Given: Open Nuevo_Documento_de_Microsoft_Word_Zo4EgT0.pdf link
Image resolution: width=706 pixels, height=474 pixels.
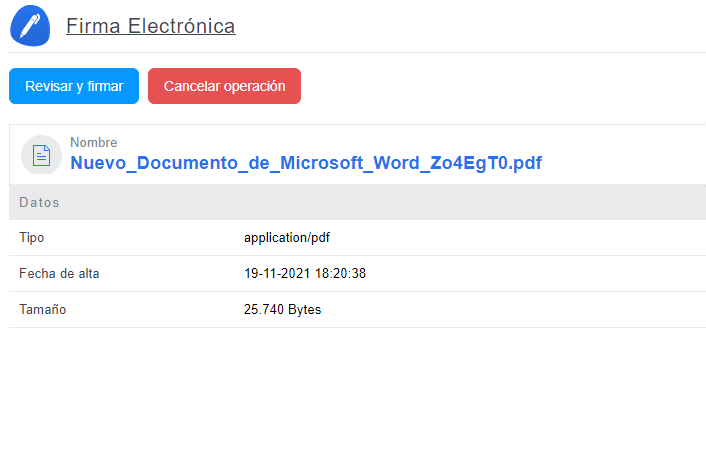Looking at the screenshot, I should pos(306,163).
